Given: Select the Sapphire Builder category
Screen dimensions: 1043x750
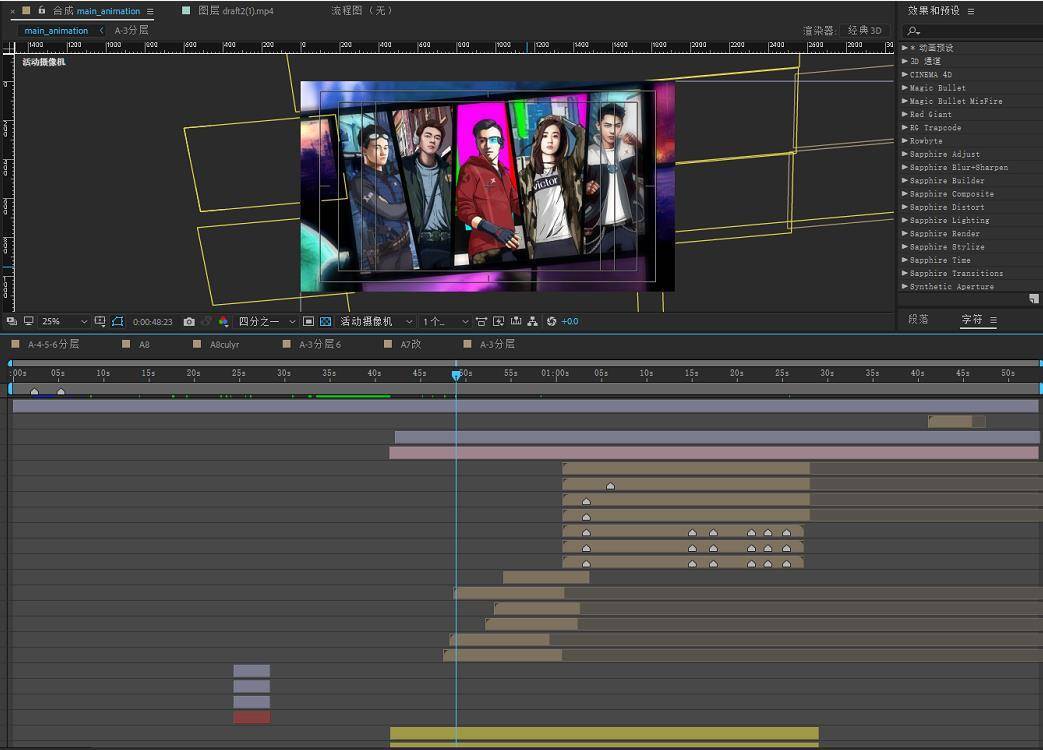Looking at the screenshot, I should tap(947, 181).
